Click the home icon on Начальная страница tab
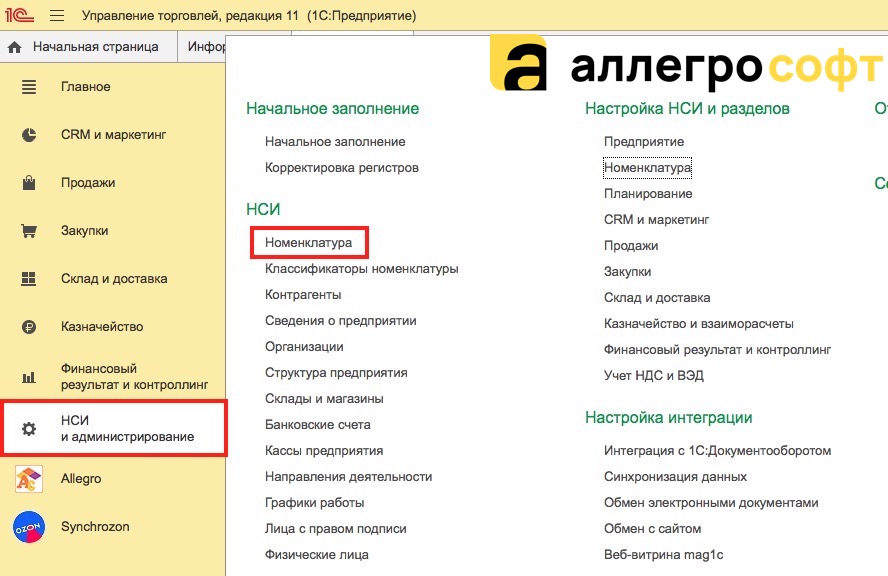This screenshot has height=576, width=888. coord(15,47)
